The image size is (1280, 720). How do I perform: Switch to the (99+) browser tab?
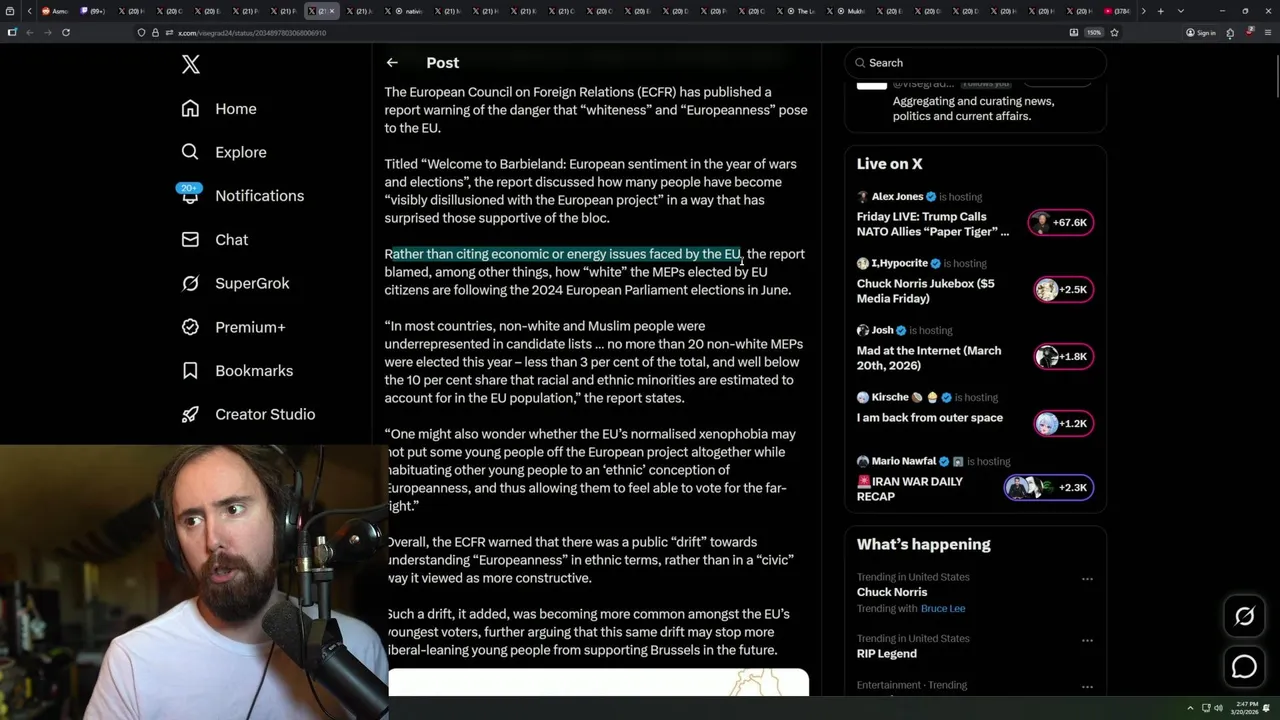click(x=91, y=11)
